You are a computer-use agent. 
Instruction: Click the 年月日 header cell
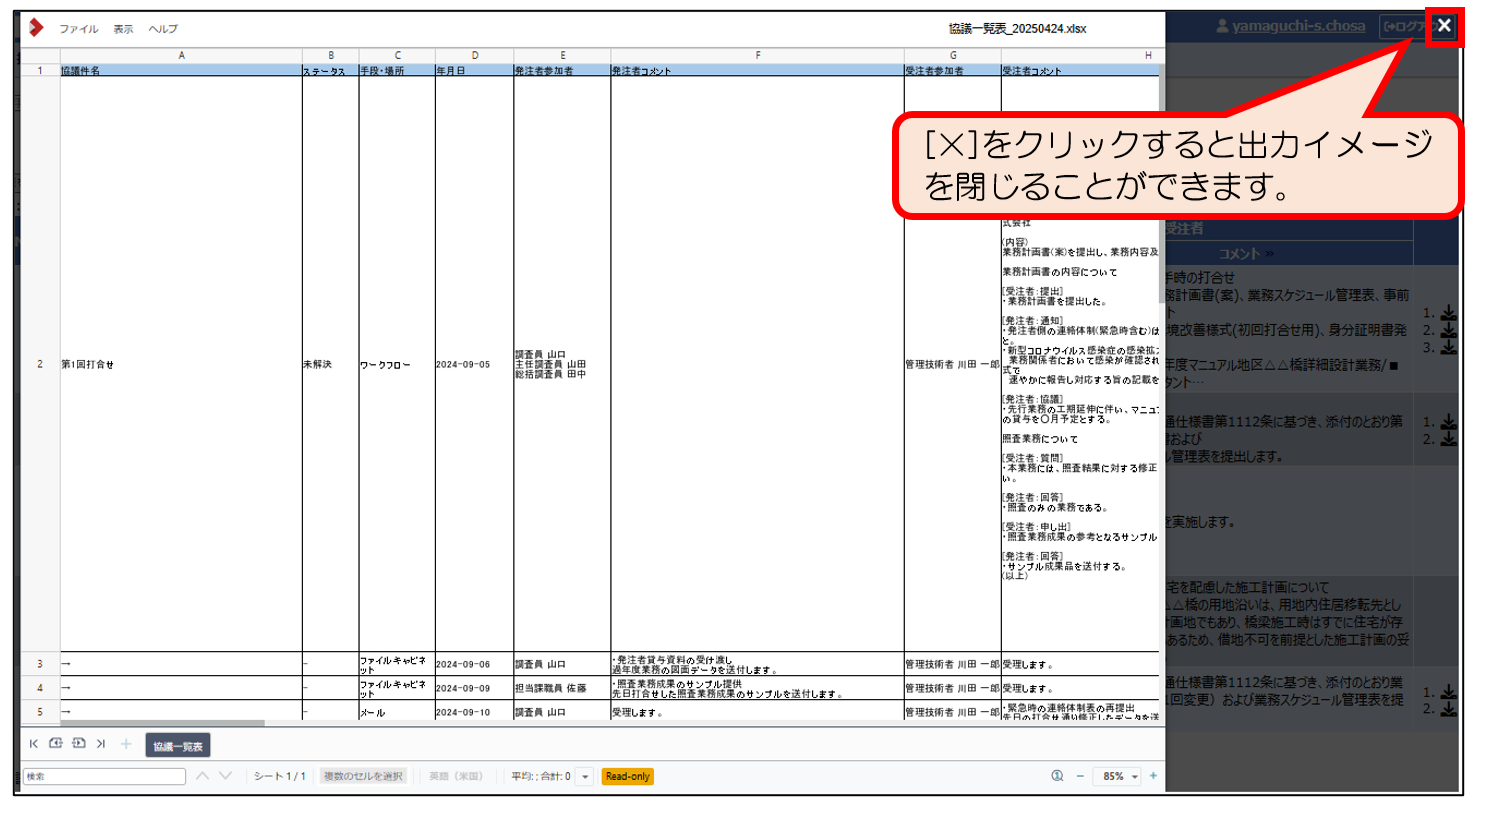coord(474,70)
